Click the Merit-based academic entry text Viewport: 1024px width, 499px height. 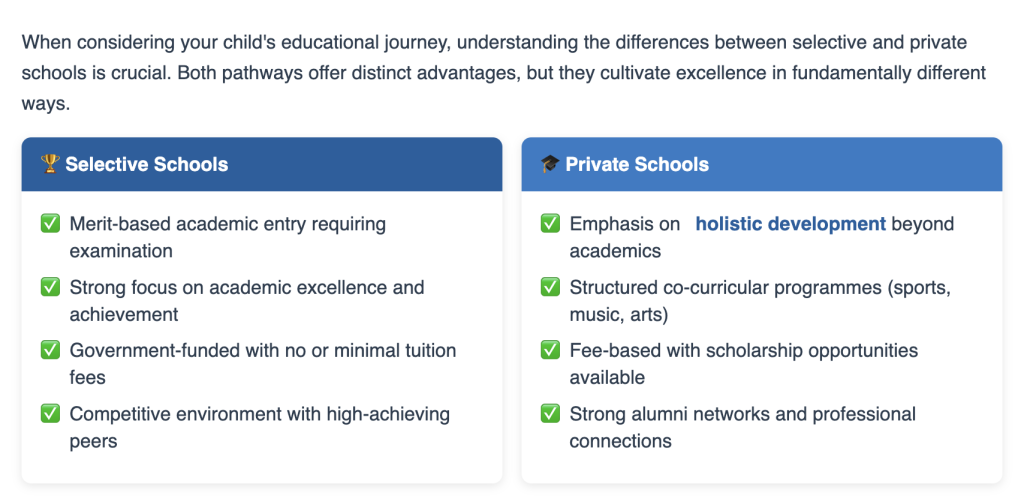tap(228, 238)
